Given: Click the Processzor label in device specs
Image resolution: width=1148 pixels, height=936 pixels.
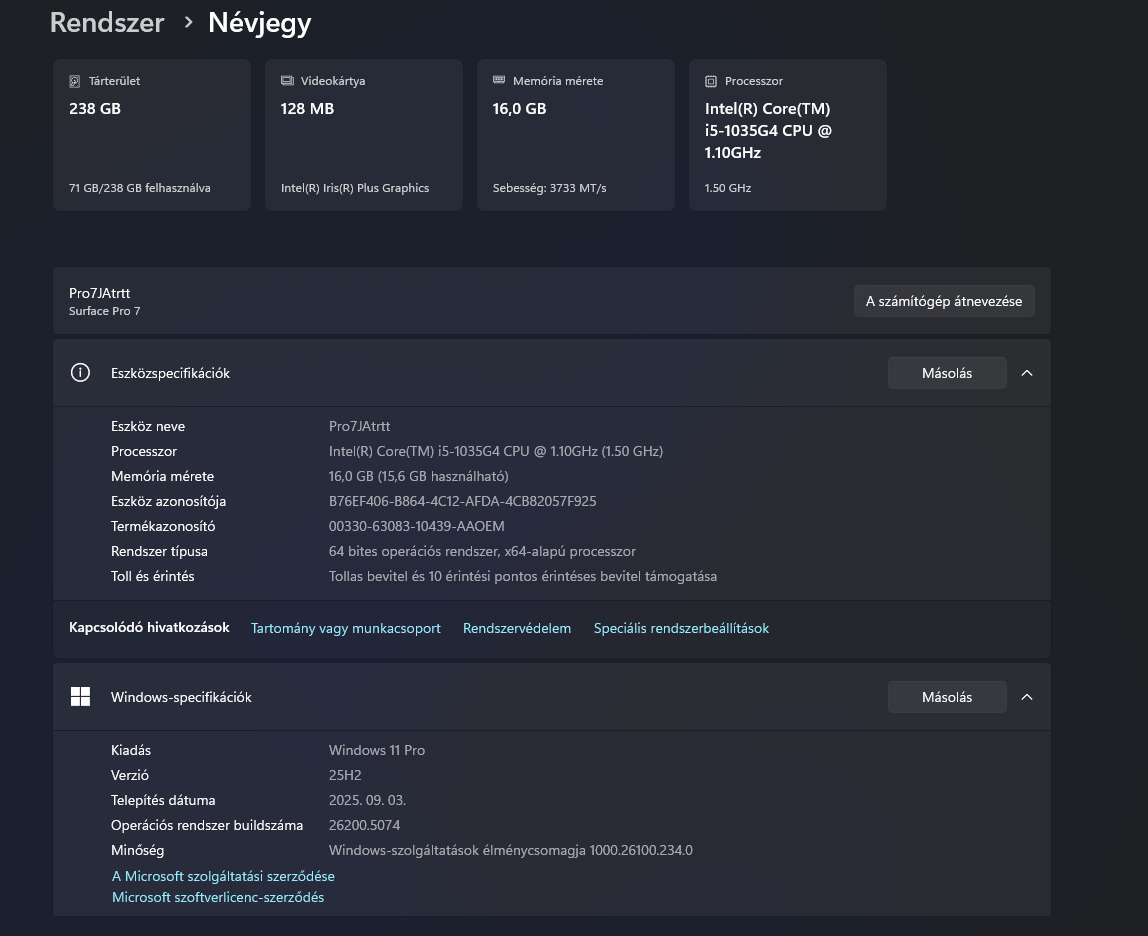Looking at the screenshot, I should [x=144, y=451].
